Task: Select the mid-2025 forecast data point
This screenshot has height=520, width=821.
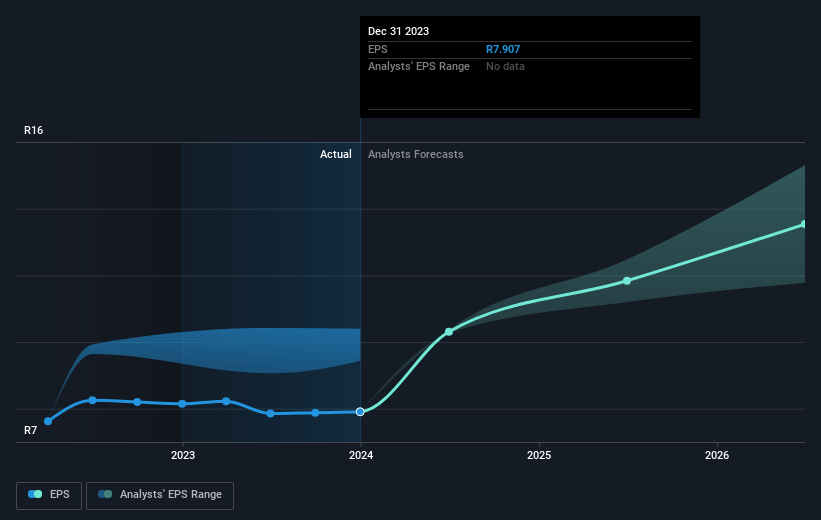Action: pos(627,281)
